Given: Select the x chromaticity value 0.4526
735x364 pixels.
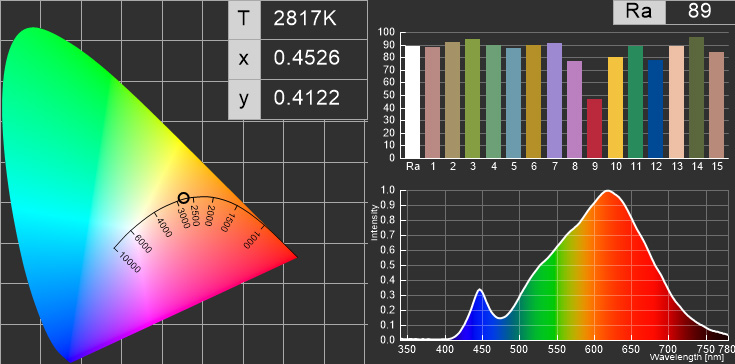Looking at the screenshot, I should click(306, 58).
